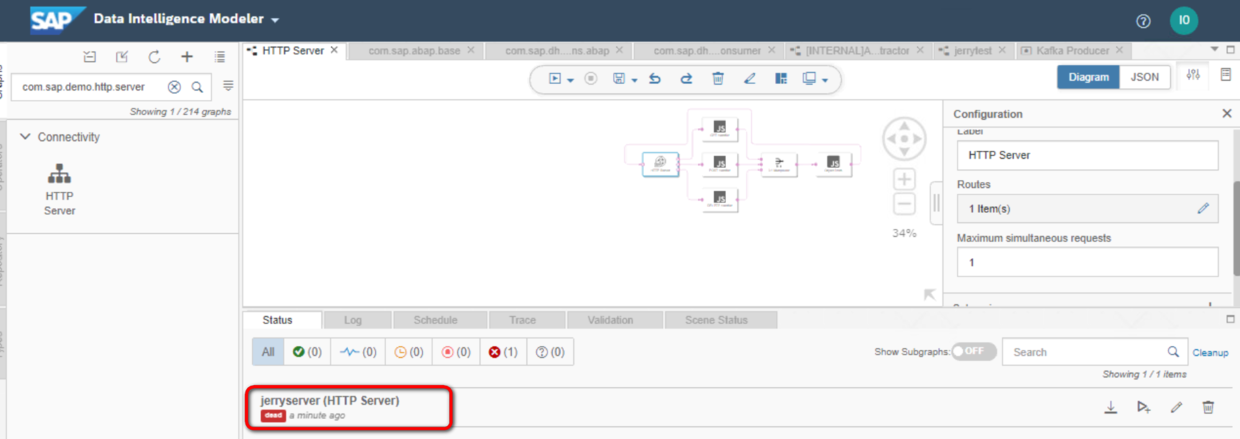The image size is (1240, 439).
Task: Filter by dead status (1)
Action: click(x=503, y=352)
